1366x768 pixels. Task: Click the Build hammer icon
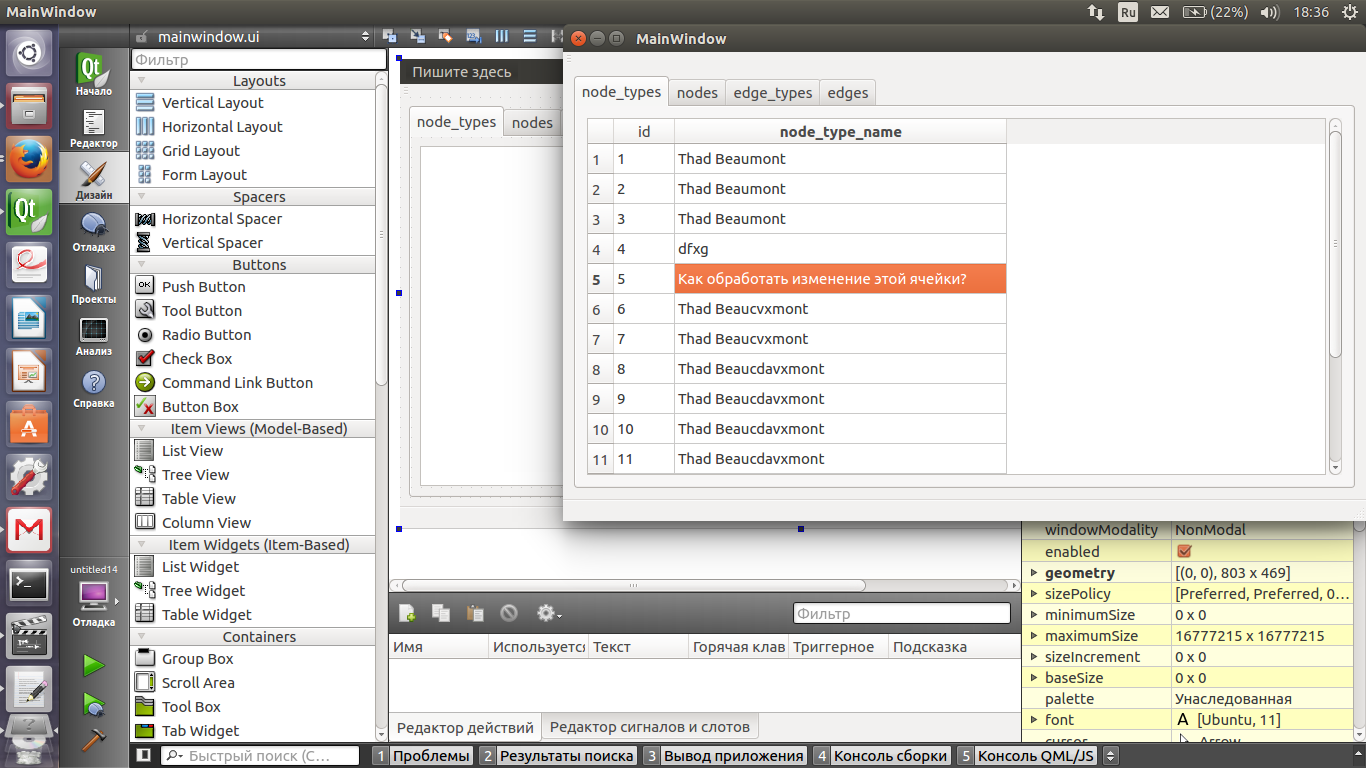click(x=94, y=740)
